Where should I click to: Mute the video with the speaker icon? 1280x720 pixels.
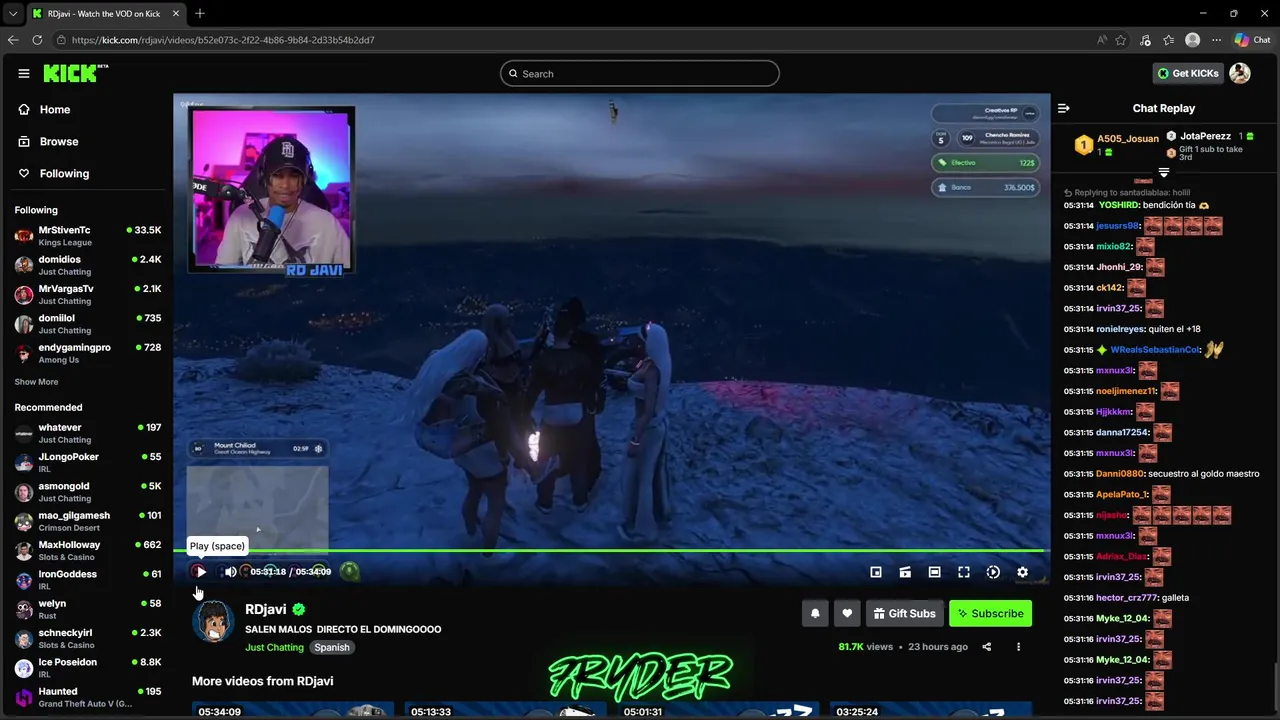(230, 572)
